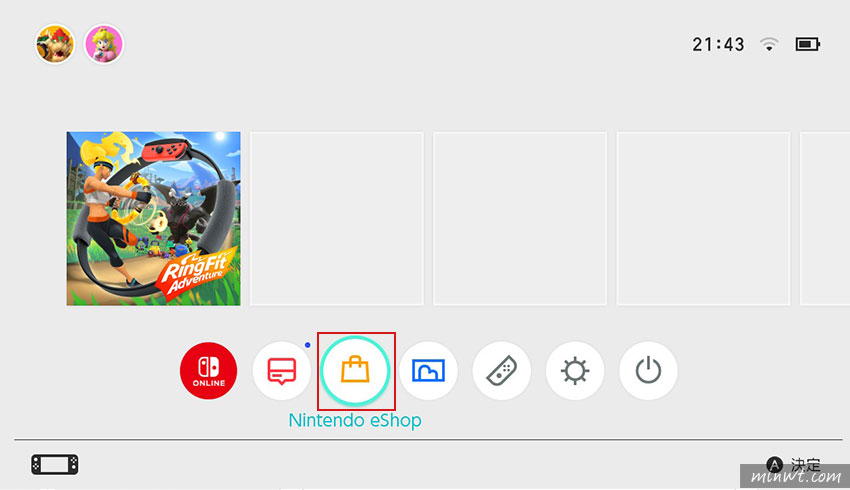Screen dimensions: 850x490
Task: Launch the Nintendo eShop shopping bag icon
Action: coord(355,371)
